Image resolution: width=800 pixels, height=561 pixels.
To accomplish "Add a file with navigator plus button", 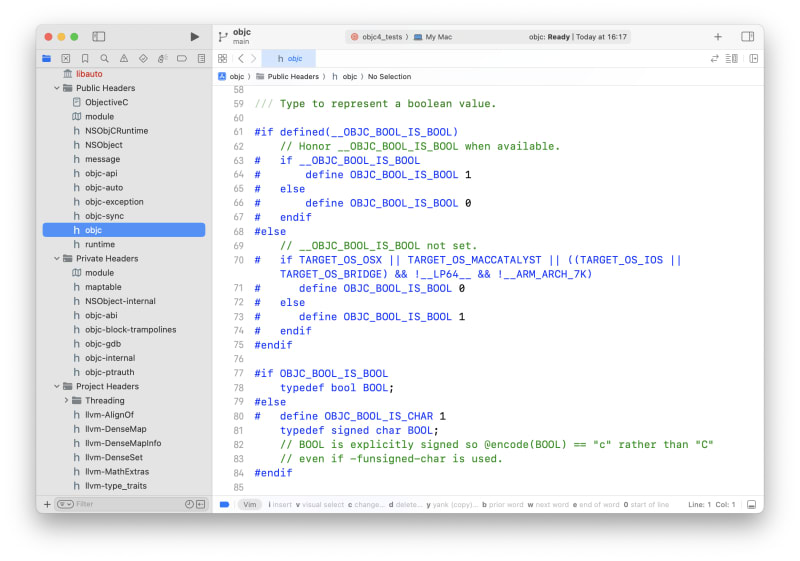I will click(x=47, y=504).
